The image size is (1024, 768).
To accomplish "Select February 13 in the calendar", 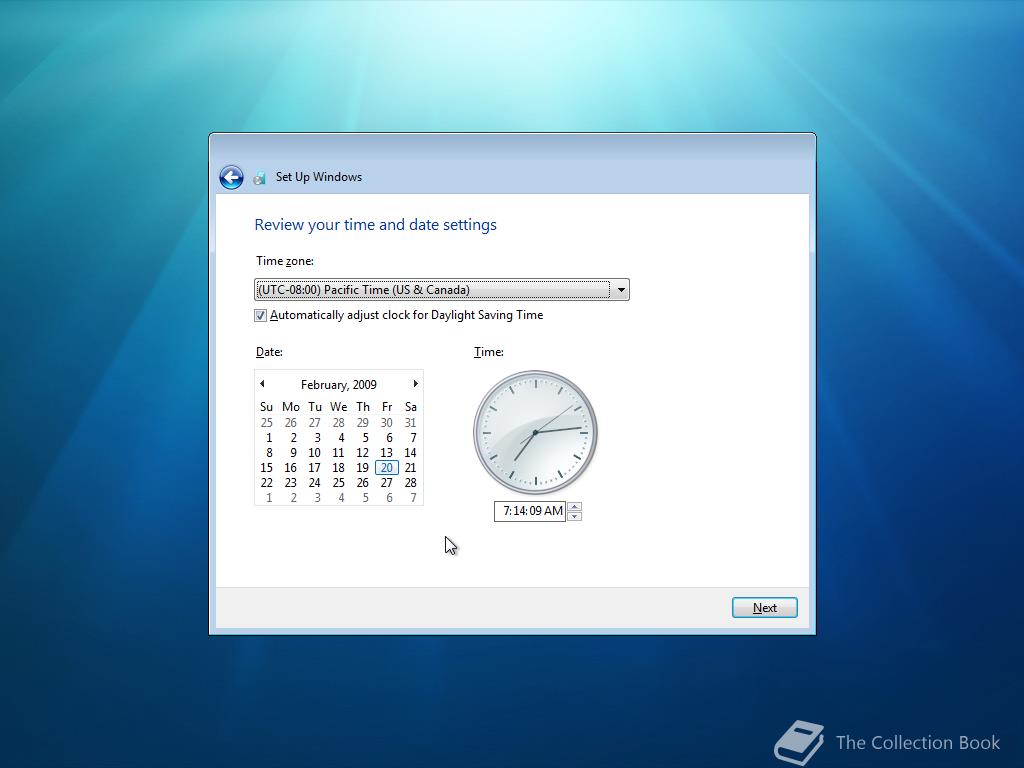I will [x=387, y=453].
